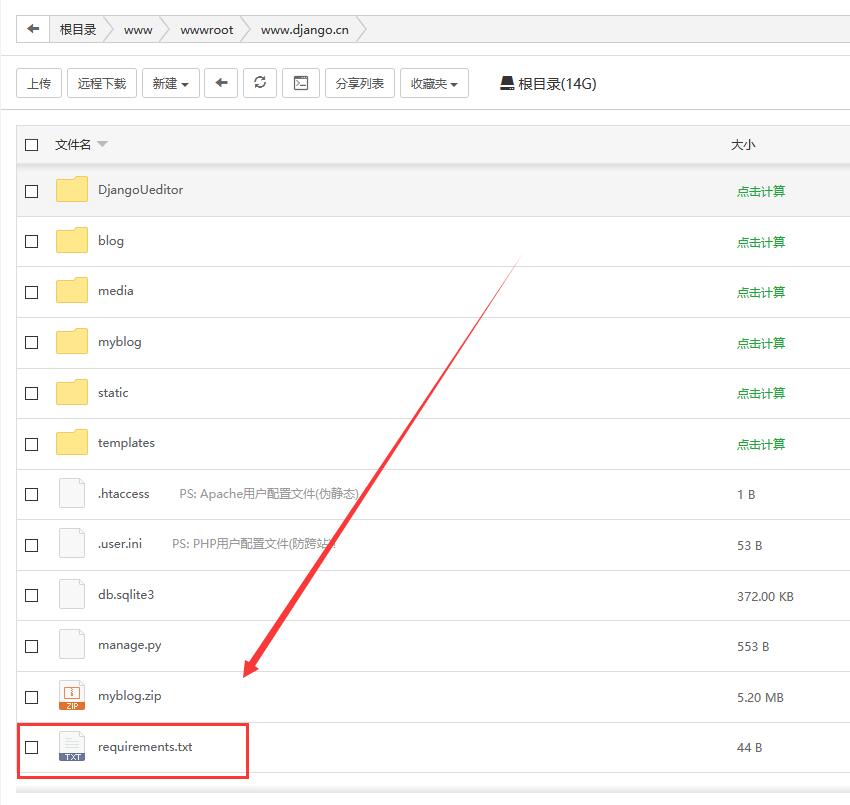Screen dimensions: 850x805
Task: Select the manage.py checkbox
Action: pos(32,646)
